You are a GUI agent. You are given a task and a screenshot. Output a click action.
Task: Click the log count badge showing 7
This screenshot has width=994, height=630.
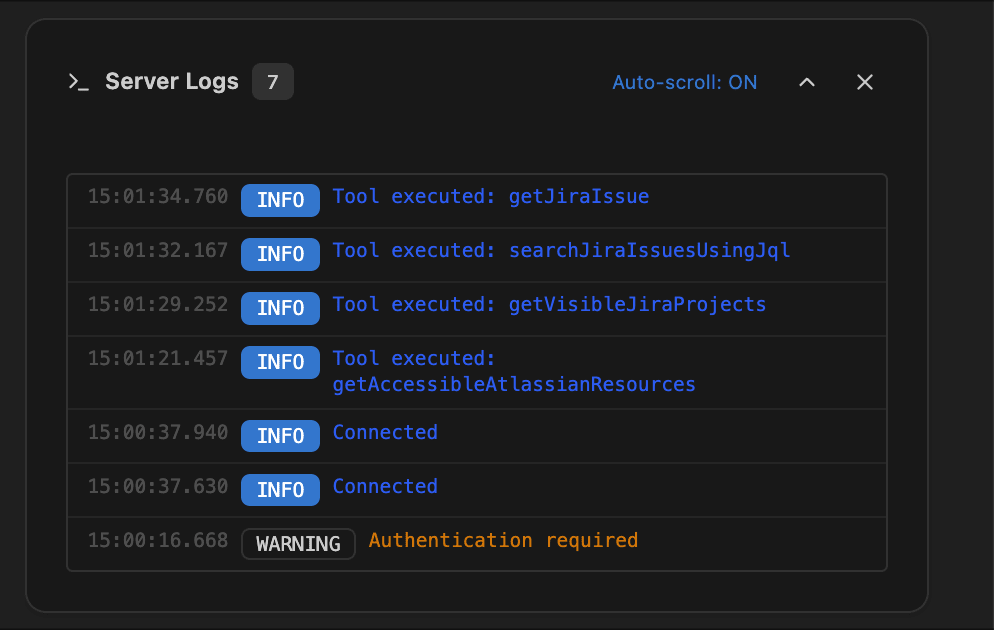click(x=272, y=82)
